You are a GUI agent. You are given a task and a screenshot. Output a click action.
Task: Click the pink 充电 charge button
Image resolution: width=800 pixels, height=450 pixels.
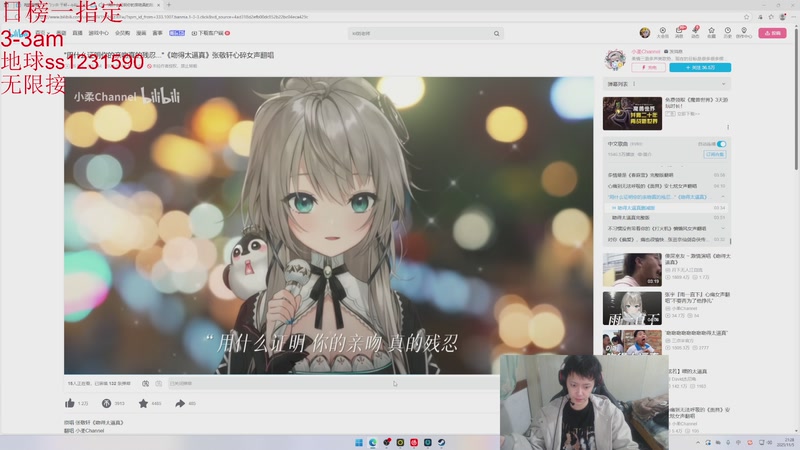click(648, 67)
